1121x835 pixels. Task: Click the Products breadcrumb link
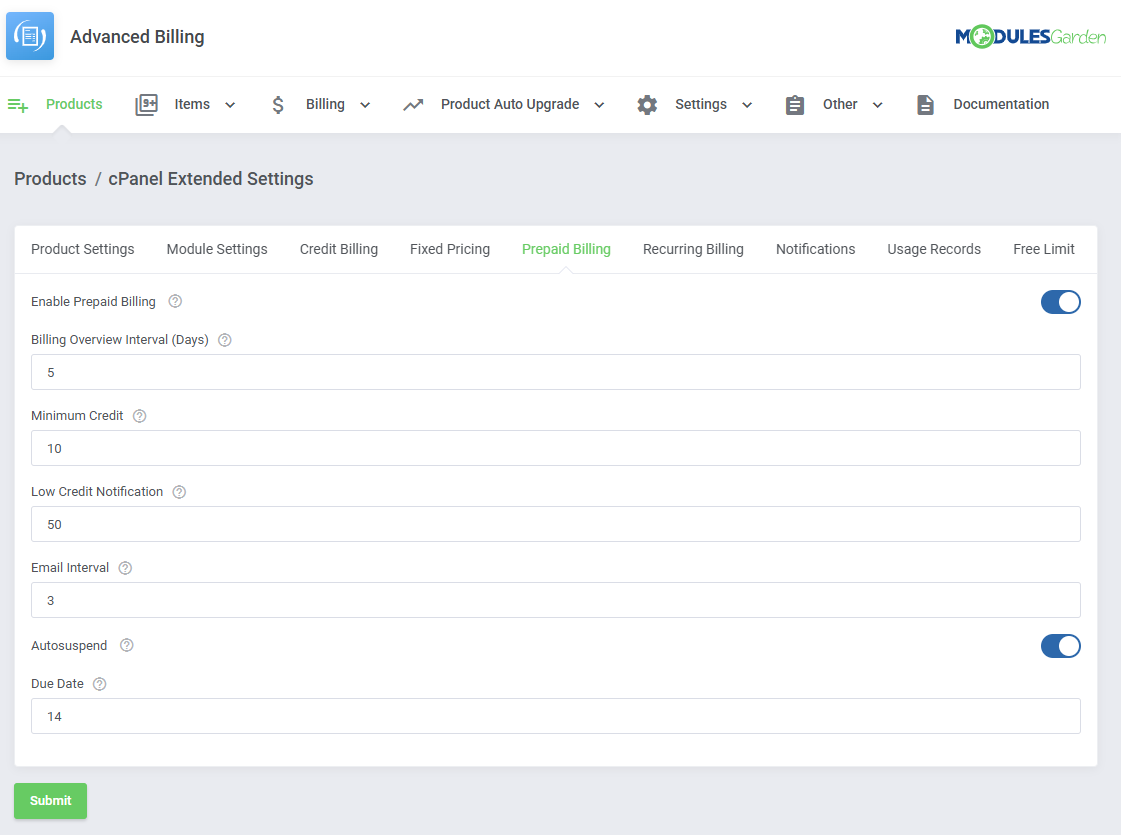[50, 179]
